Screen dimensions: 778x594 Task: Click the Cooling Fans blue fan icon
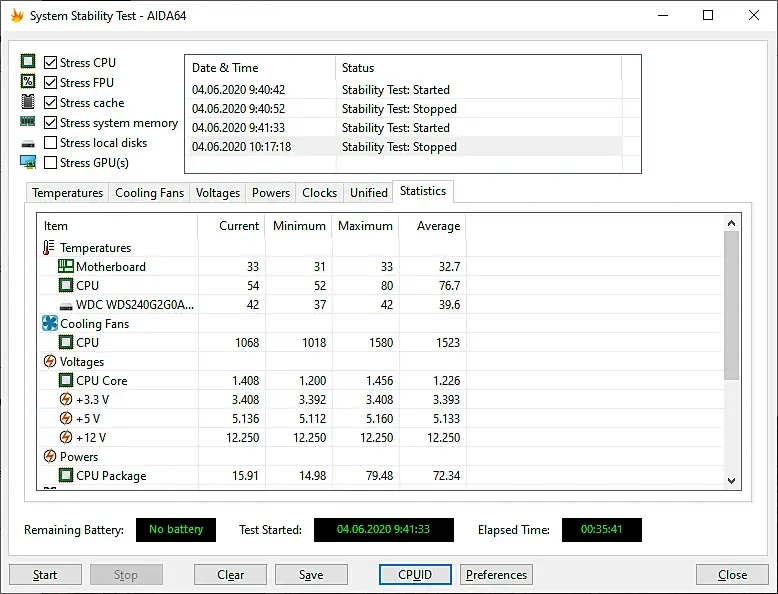tap(50, 323)
